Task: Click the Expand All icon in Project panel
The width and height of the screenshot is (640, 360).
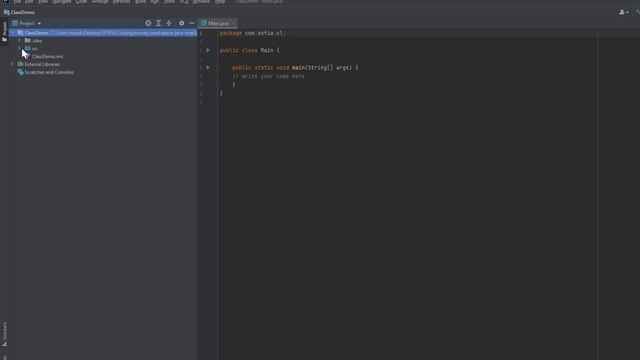Action: click(158, 23)
